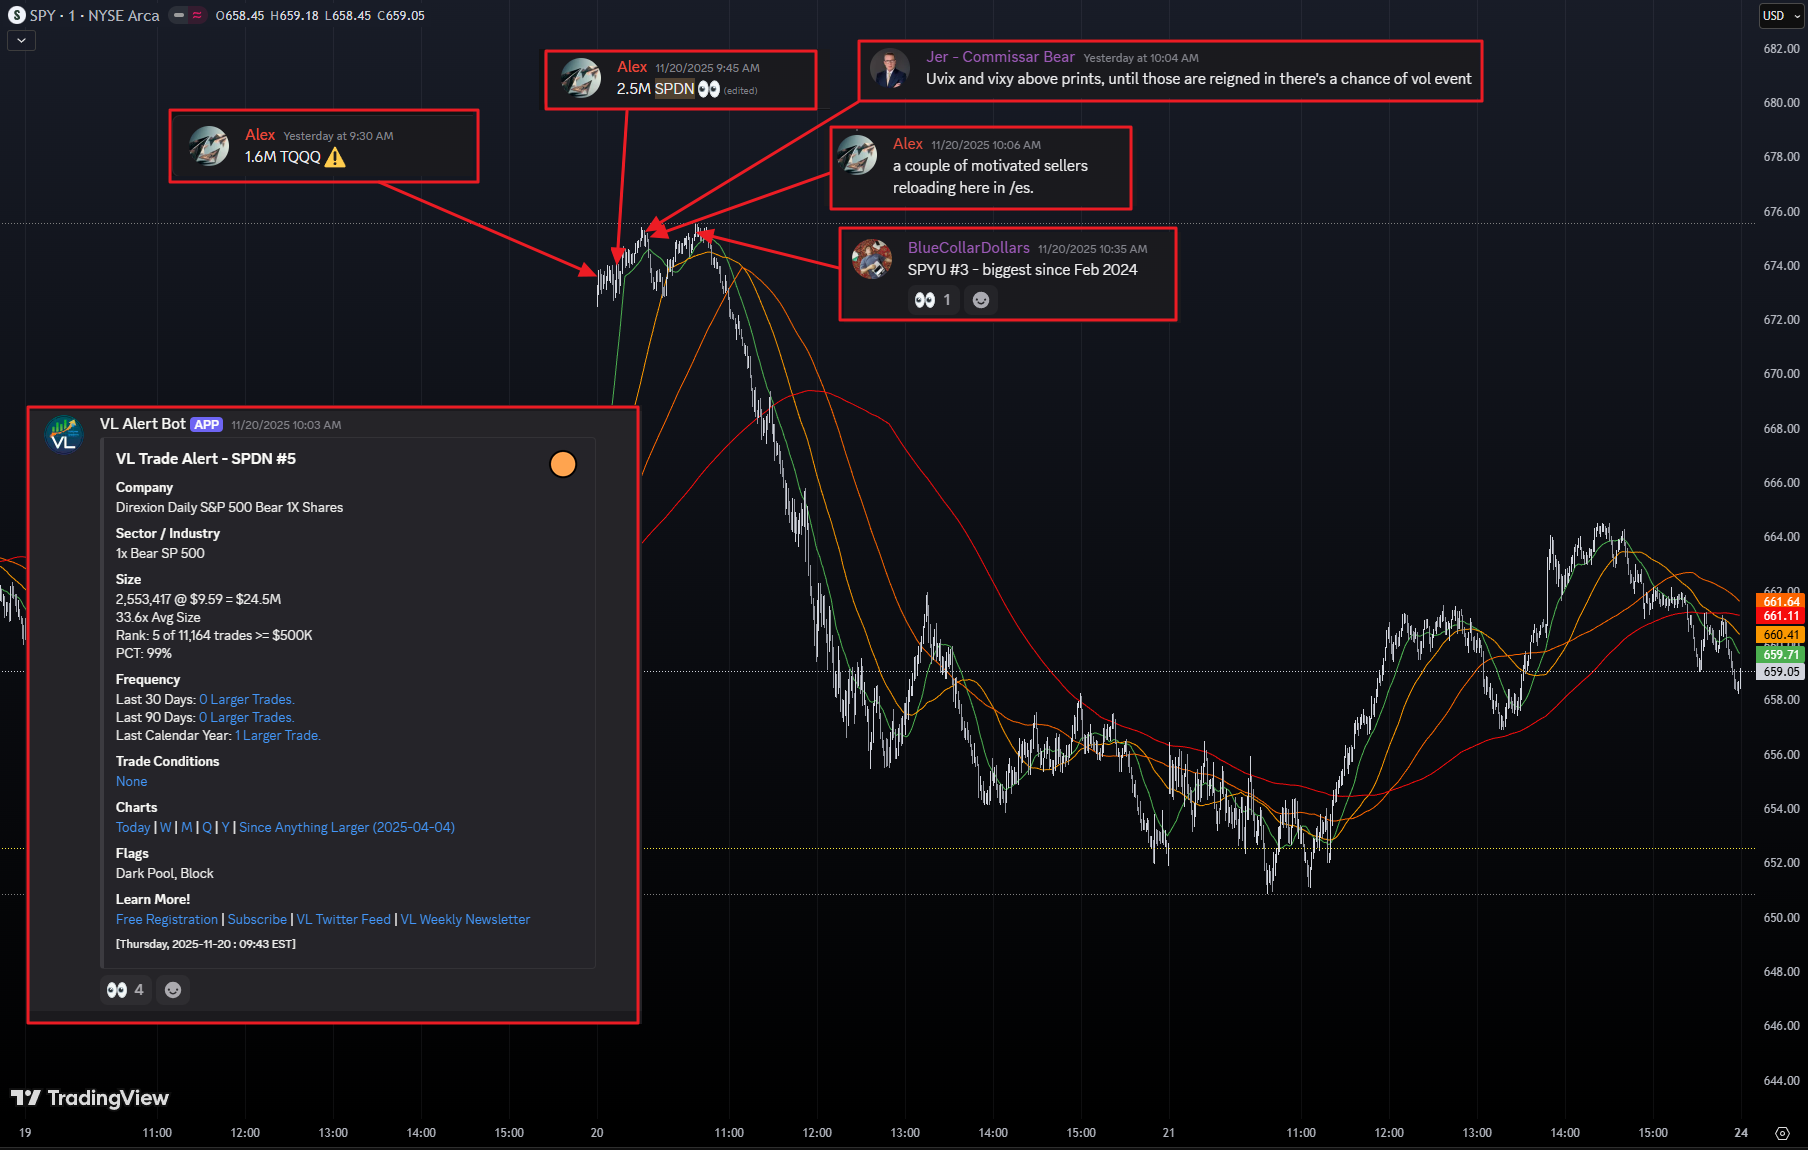The height and width of the screenshot is (1150, 1808).
Task: Click the BlueCollarDollars username
Action: pyautogui.click(x=968, y=248)
